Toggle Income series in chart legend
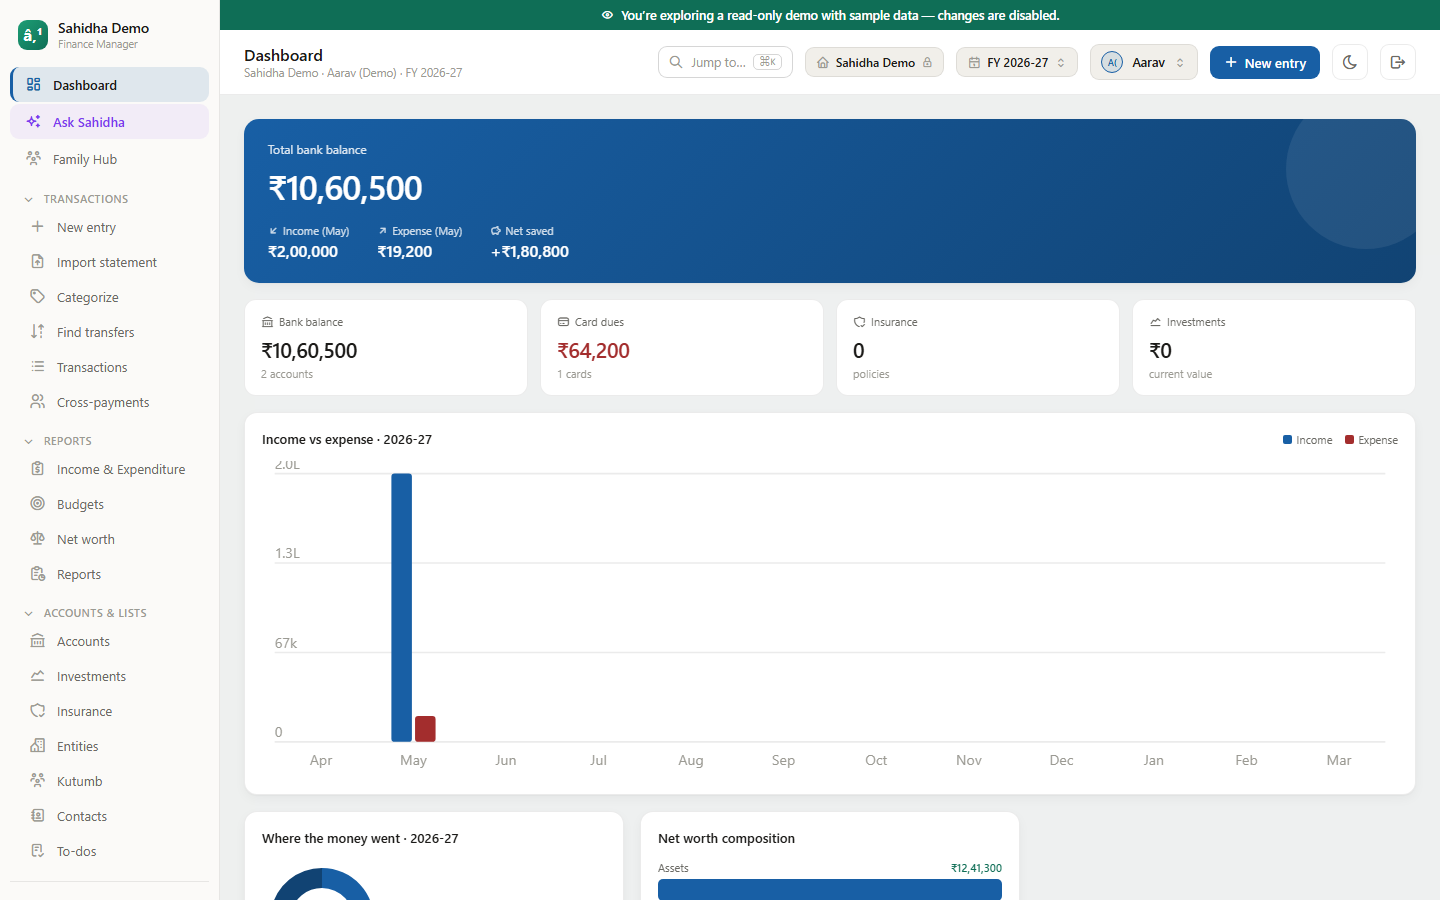The height and width of the screenshot is (900, 1440). [x=1308, y=440]
